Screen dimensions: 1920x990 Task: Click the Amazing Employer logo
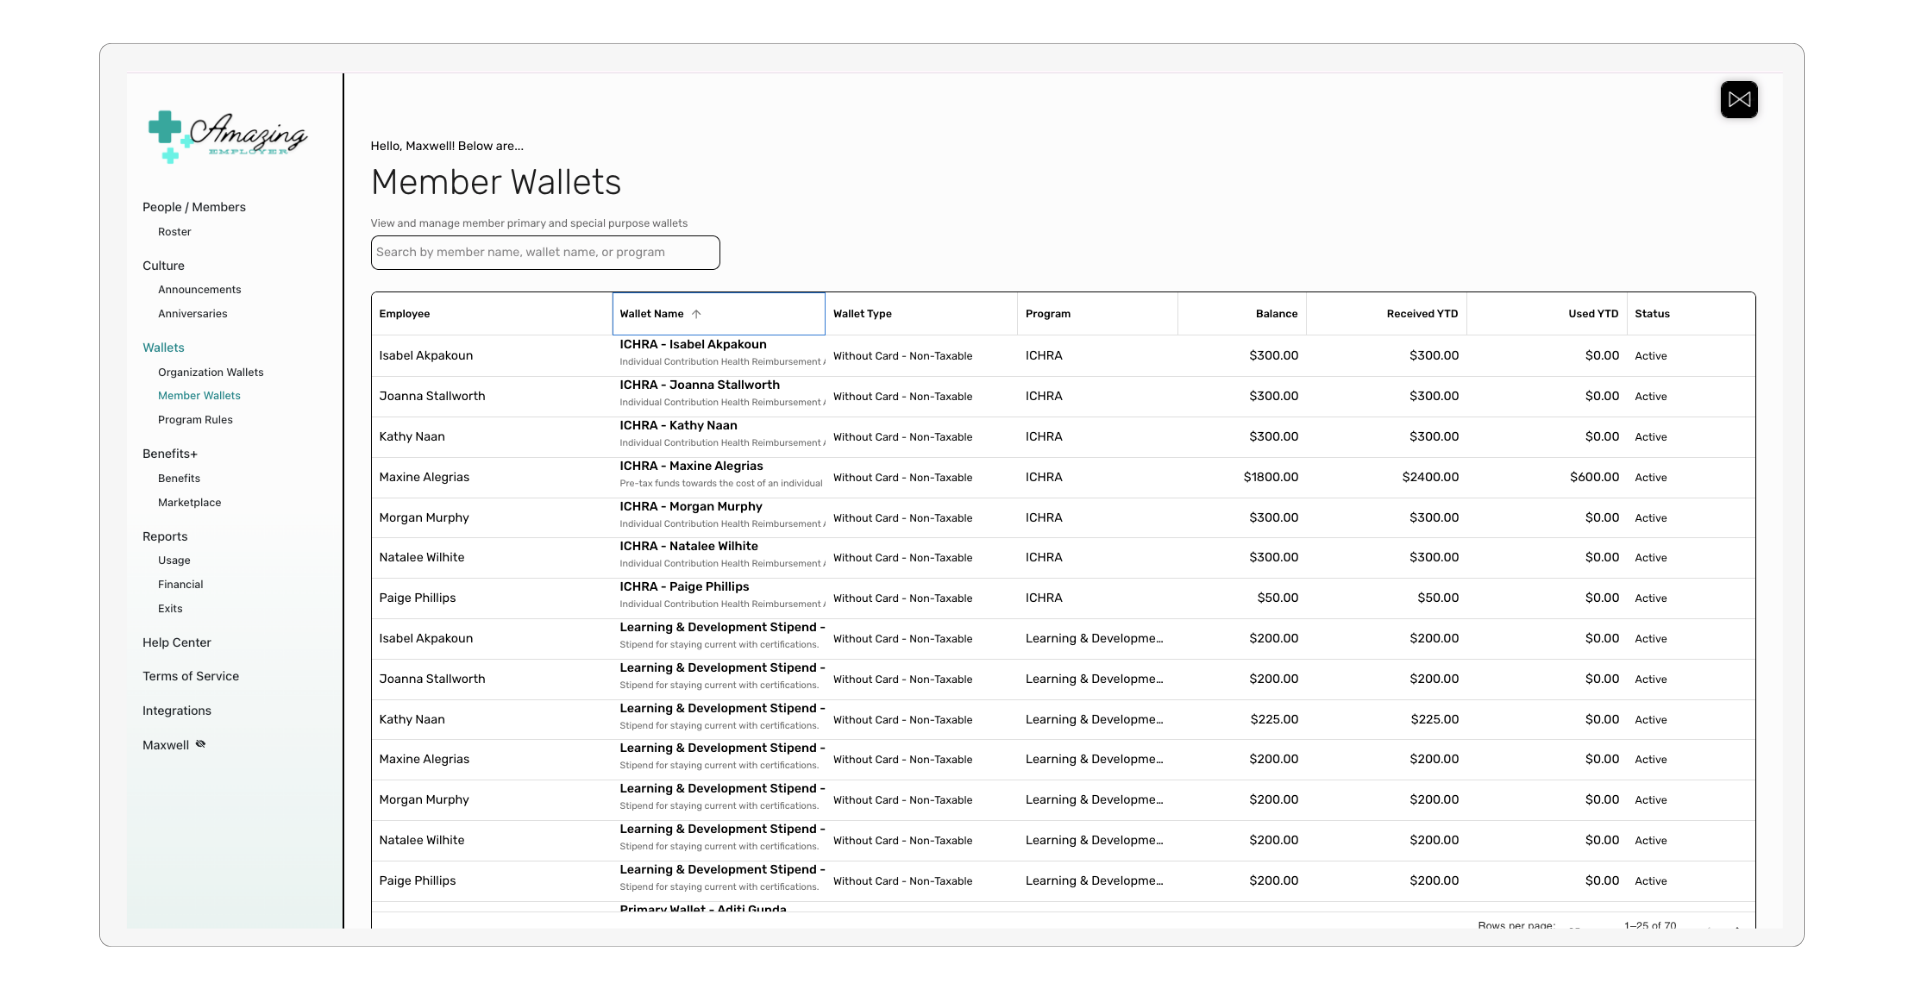pyautogui.click(x=227, y=137)
